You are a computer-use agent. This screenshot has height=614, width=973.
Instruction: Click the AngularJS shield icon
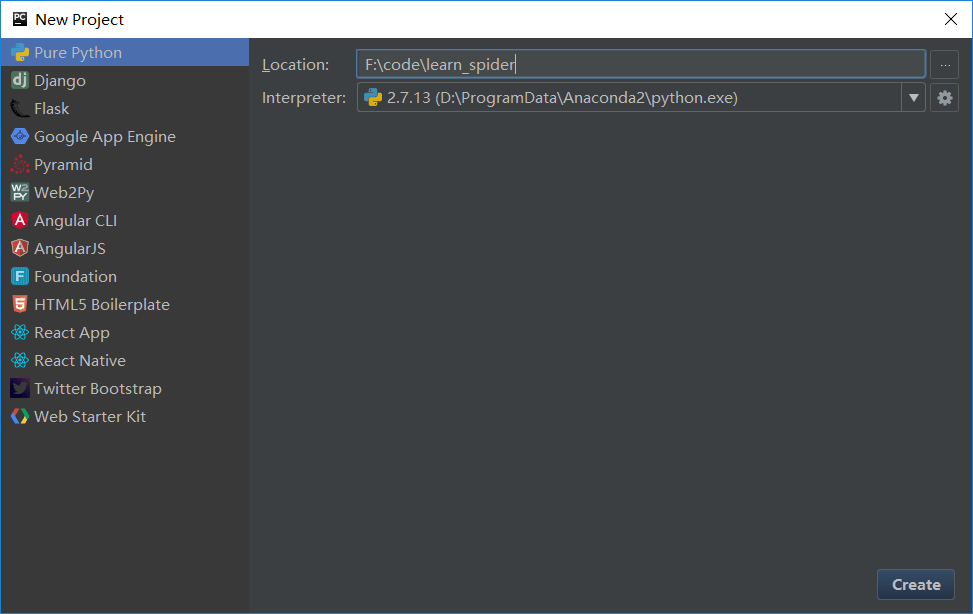click(x=20, y=248)
